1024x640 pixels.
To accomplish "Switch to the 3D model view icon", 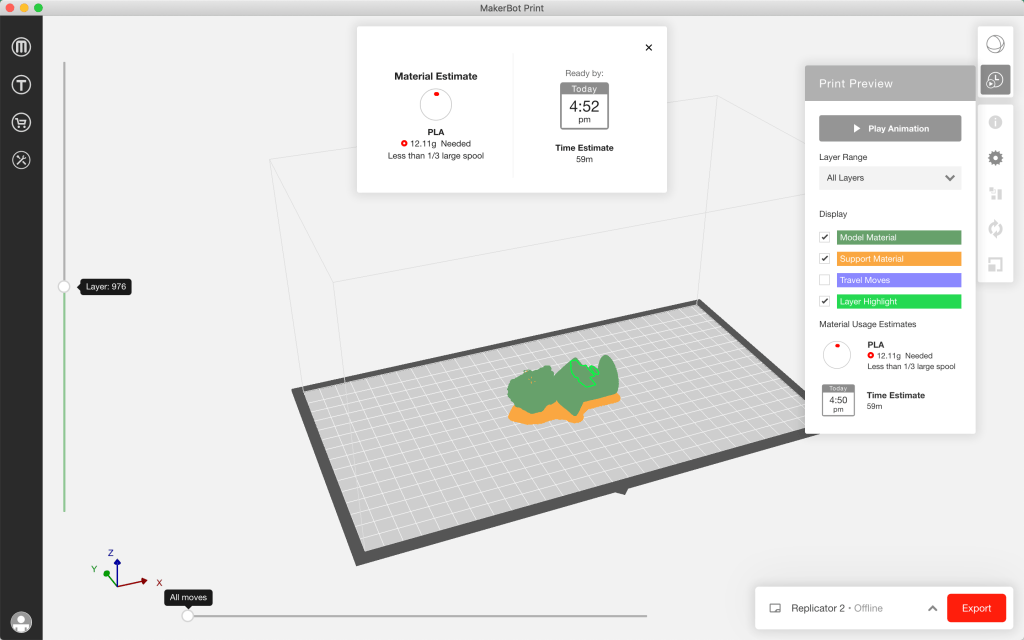I will point(994,45).
